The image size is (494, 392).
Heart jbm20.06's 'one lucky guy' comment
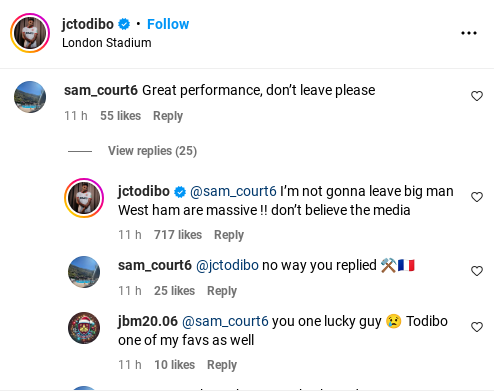click(x=477, y=327)
